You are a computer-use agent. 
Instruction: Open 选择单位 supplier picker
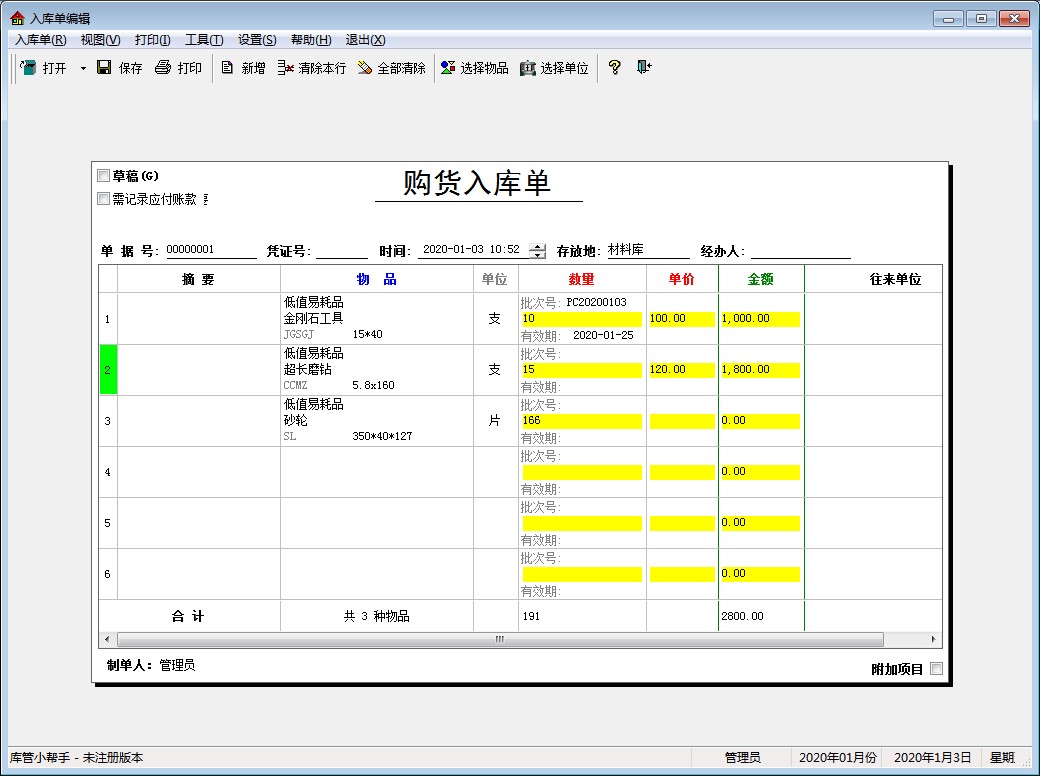point(528,68)
